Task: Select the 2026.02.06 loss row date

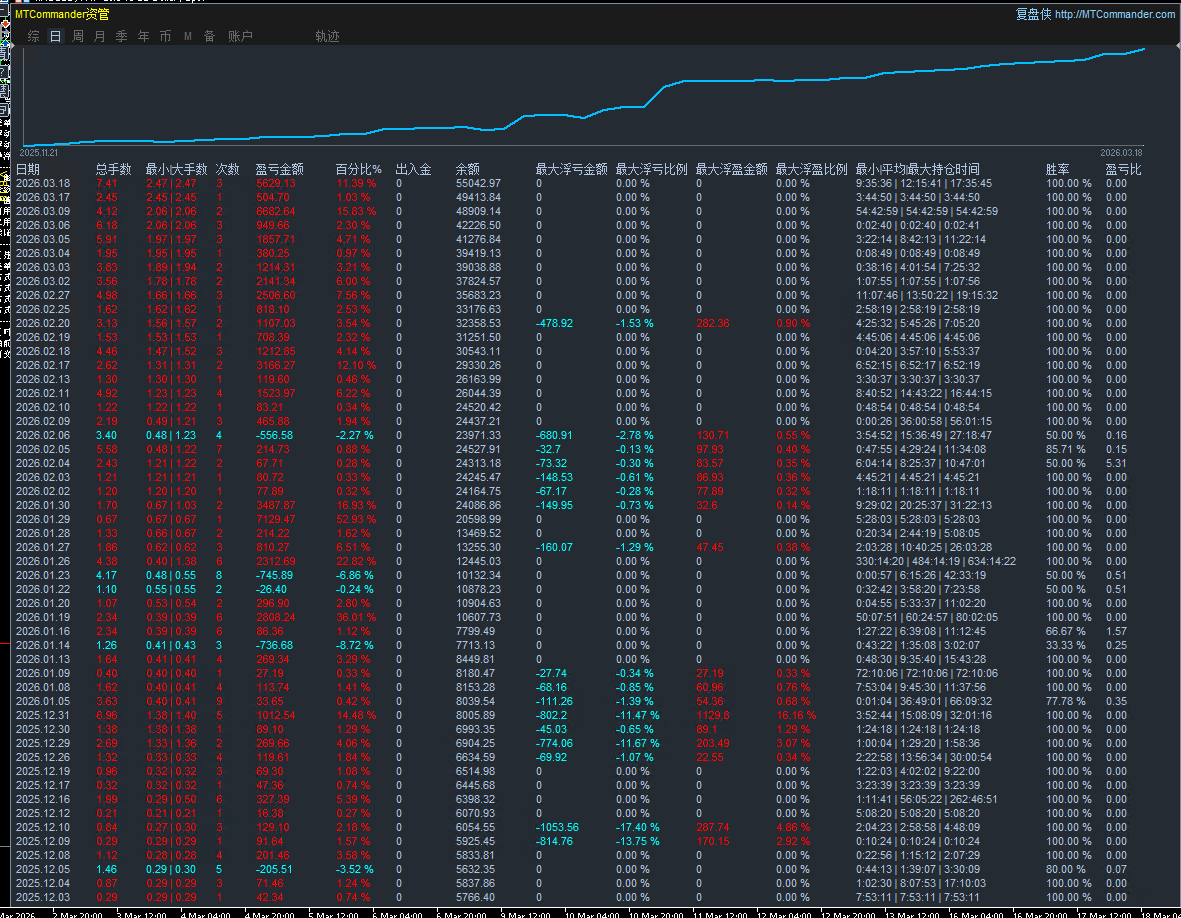Action: coord(42,435)
